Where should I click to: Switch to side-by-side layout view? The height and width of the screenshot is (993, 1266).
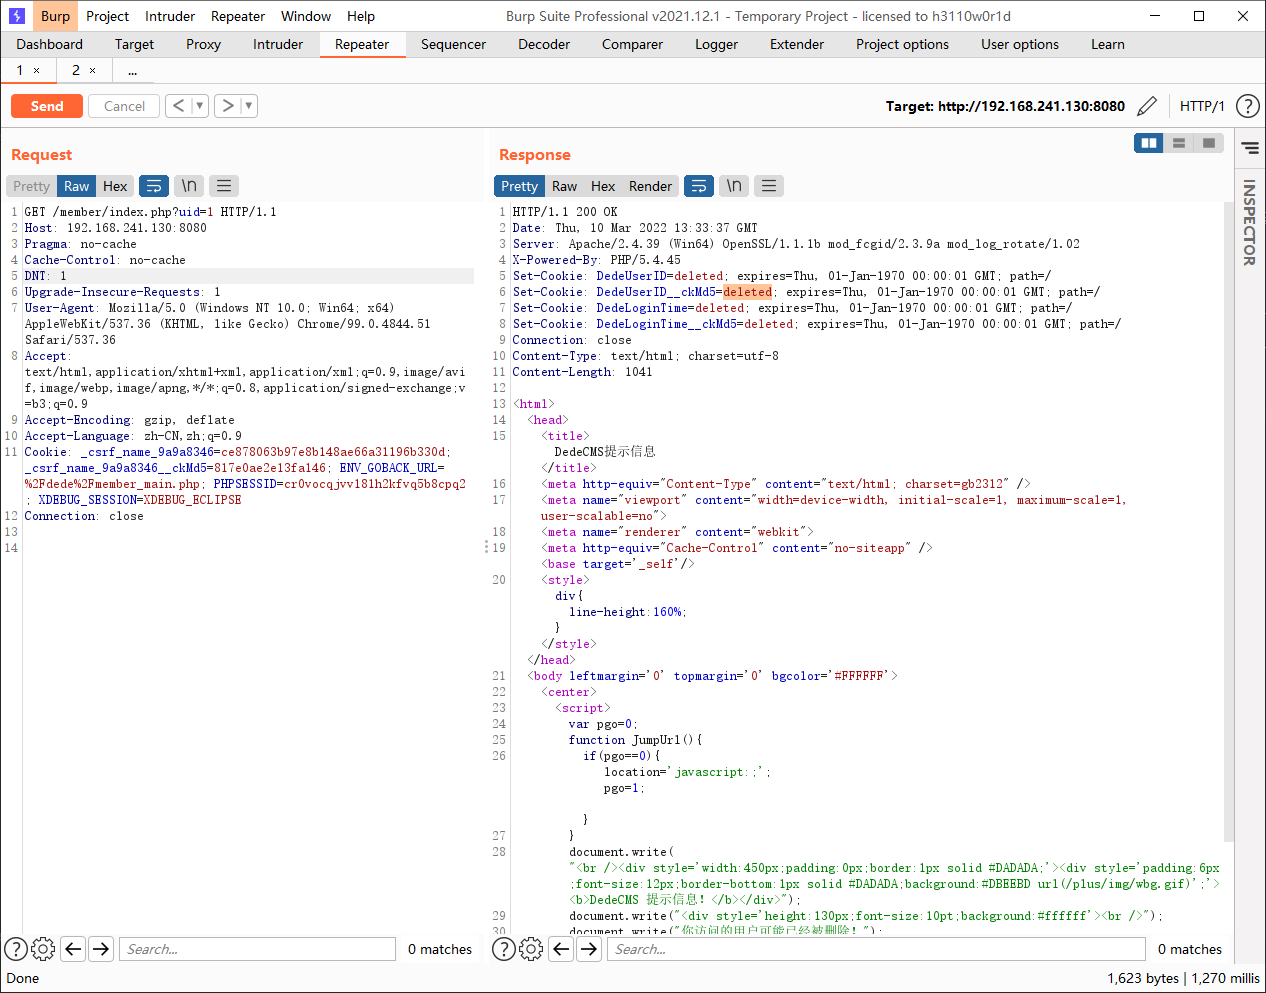pos(1149,143)
